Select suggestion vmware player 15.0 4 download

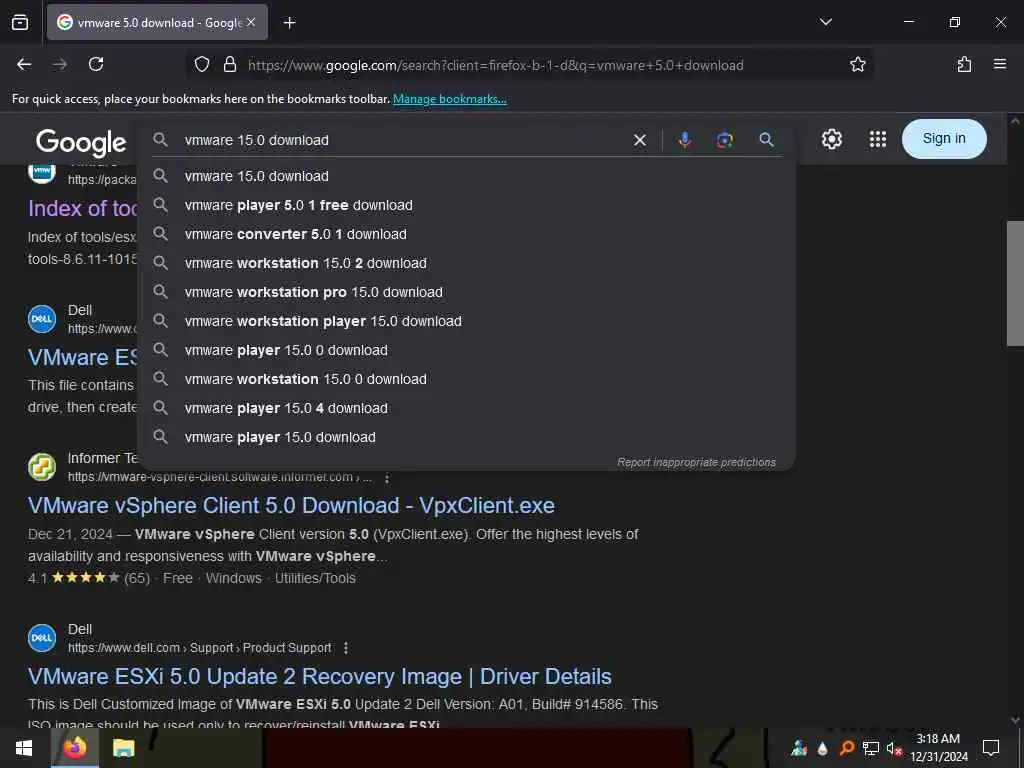[466, 408]
